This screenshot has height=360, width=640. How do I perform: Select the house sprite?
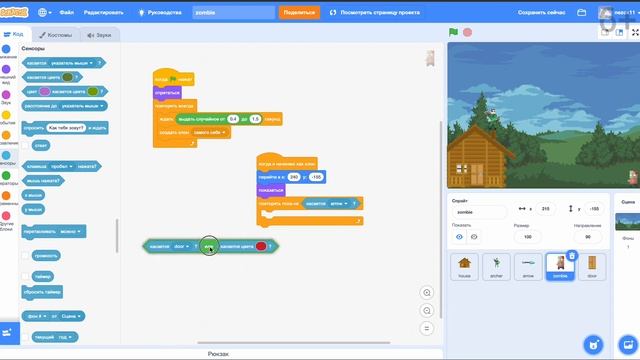464,267
